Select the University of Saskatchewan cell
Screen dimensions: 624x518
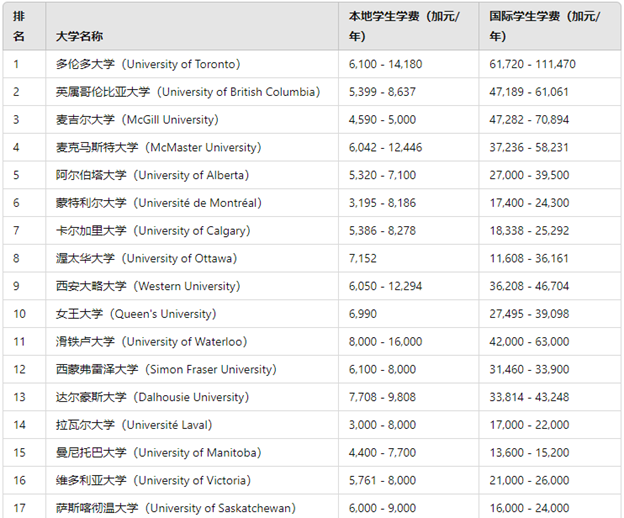[x=192, y=506]
